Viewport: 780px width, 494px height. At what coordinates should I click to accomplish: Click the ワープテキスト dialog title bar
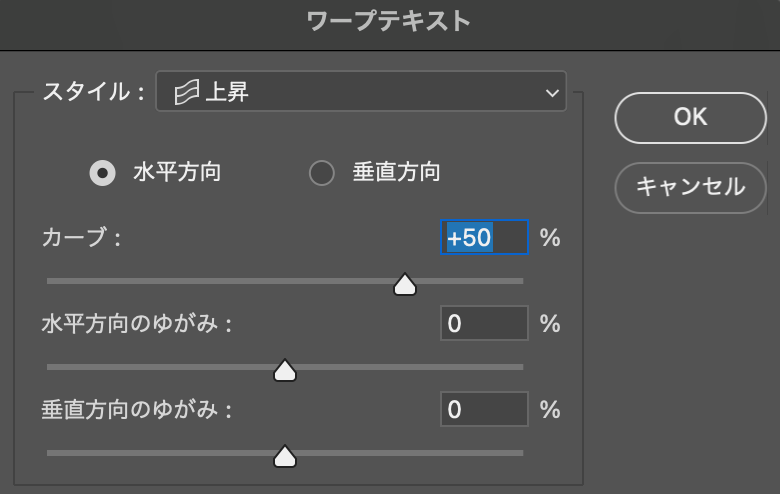point(389,21)
